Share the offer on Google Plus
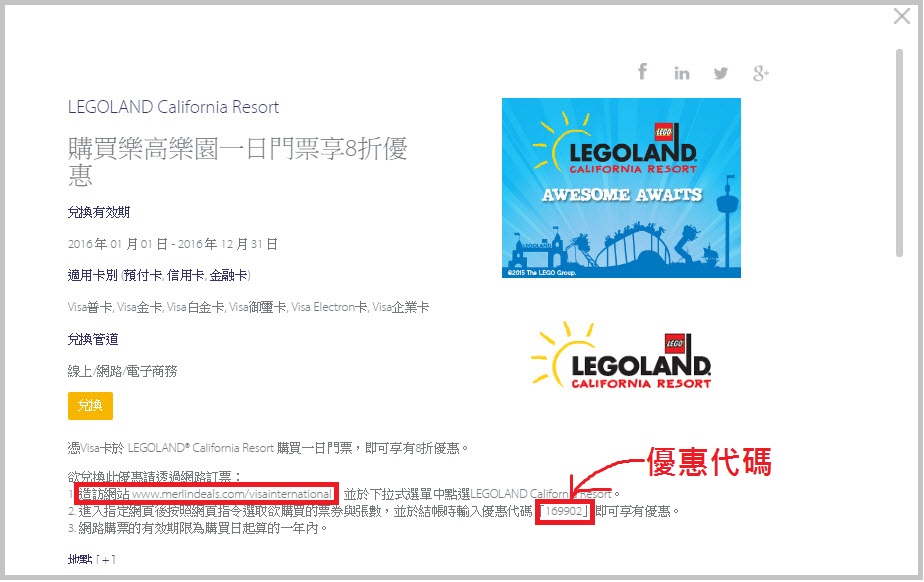 click(x=760, y=73)
